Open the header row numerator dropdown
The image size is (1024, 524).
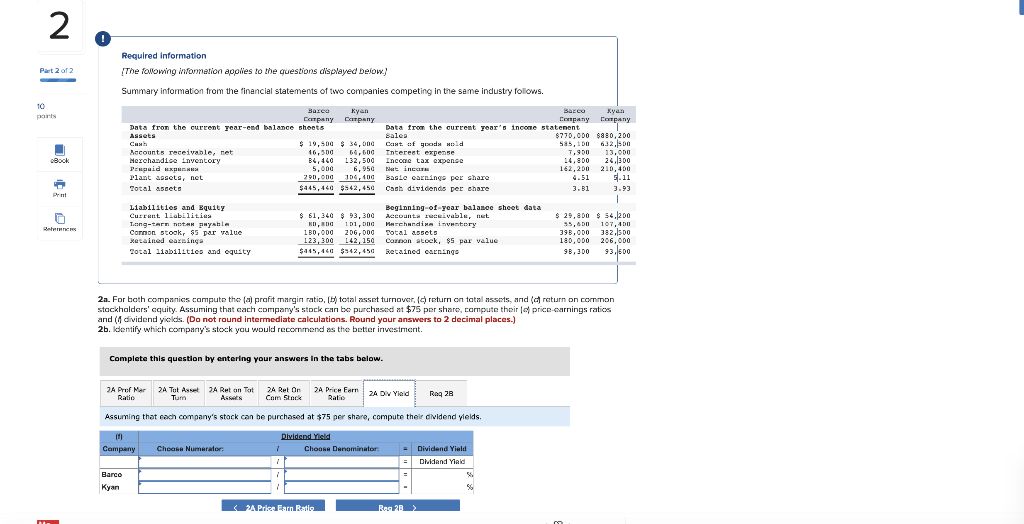point(205,461)
